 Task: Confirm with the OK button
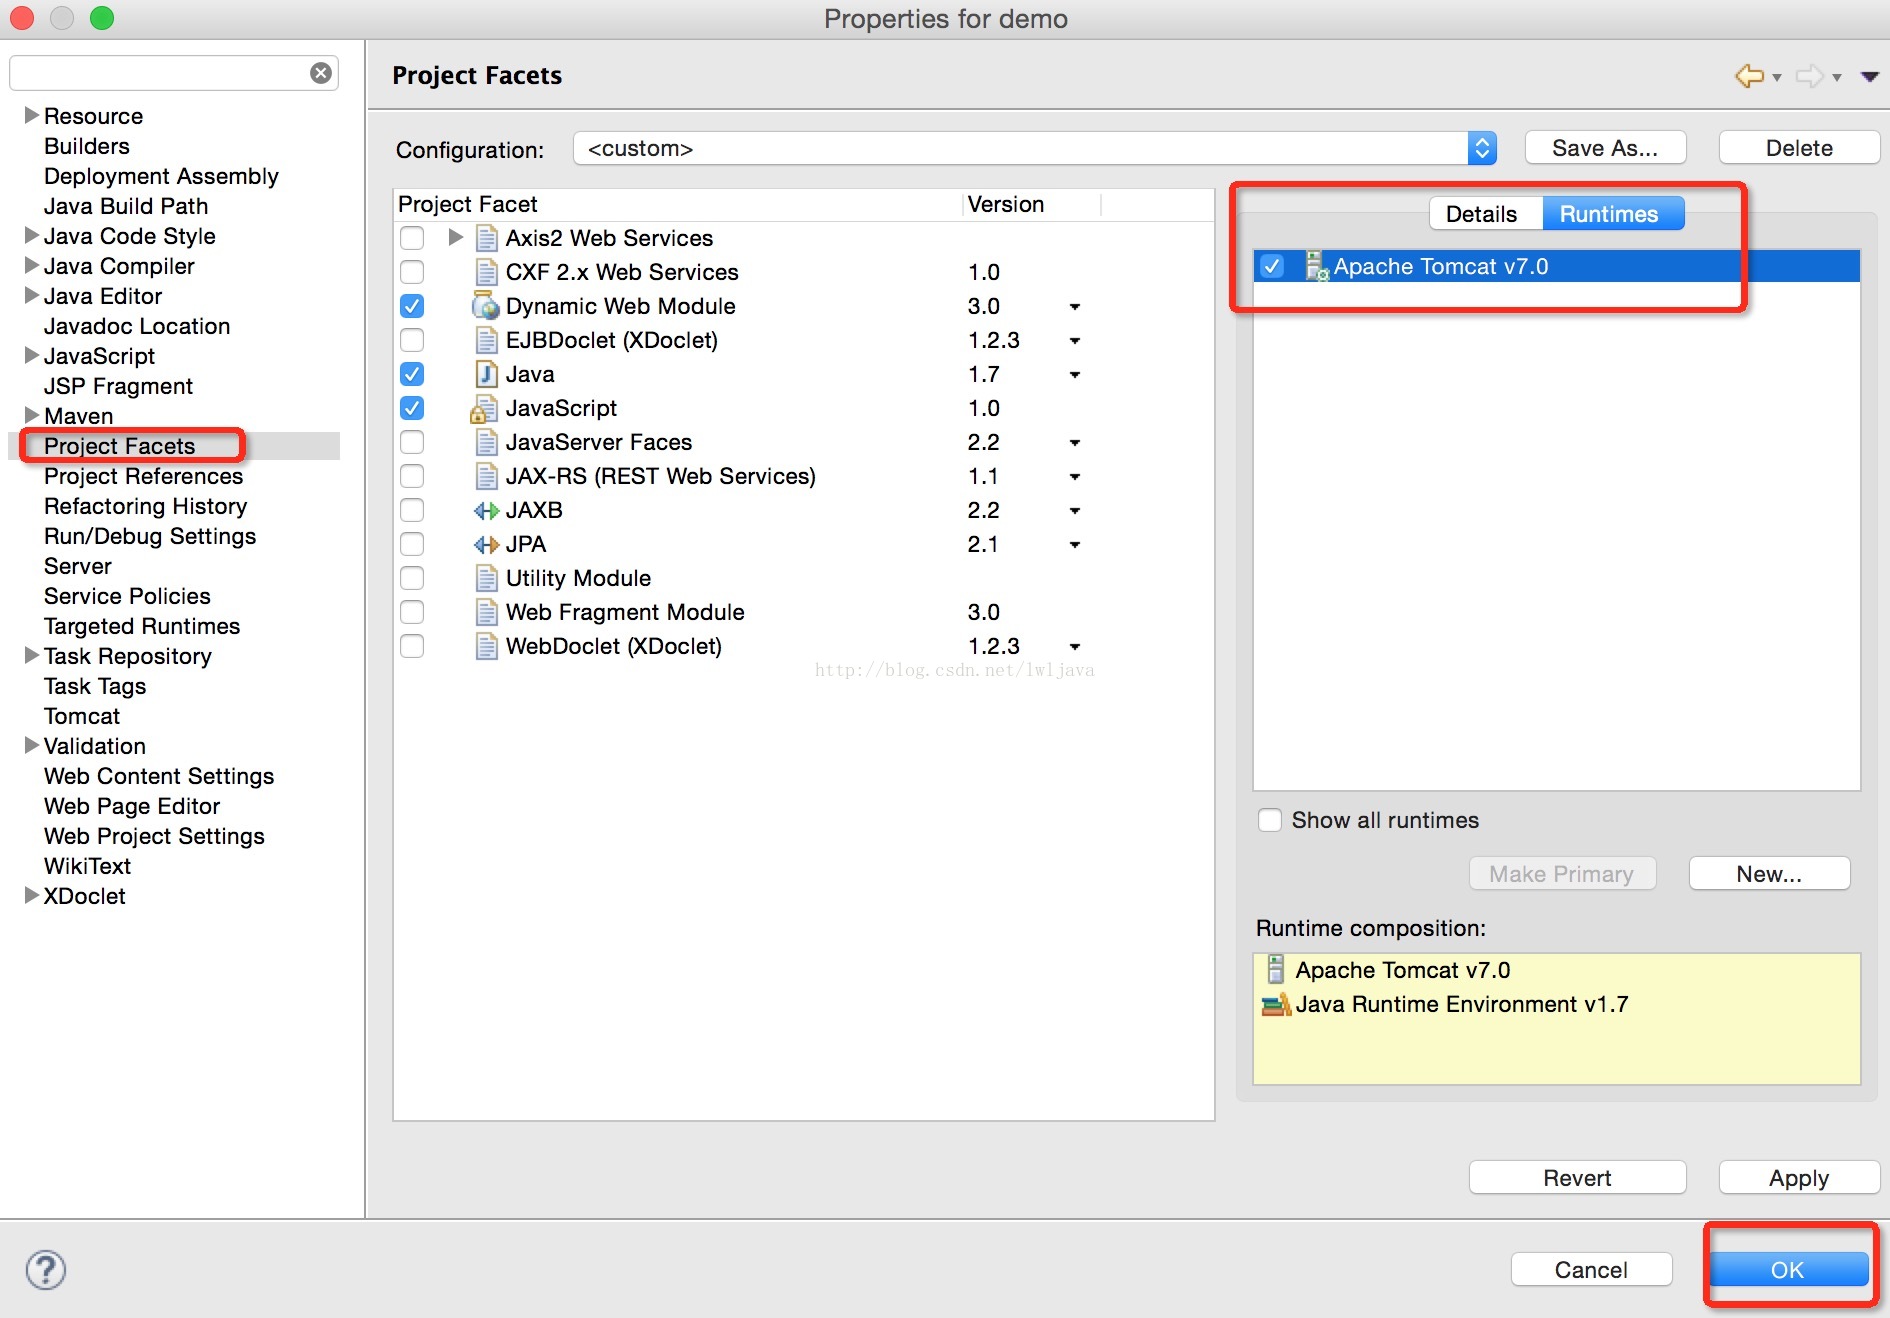pos(1788,1270)
